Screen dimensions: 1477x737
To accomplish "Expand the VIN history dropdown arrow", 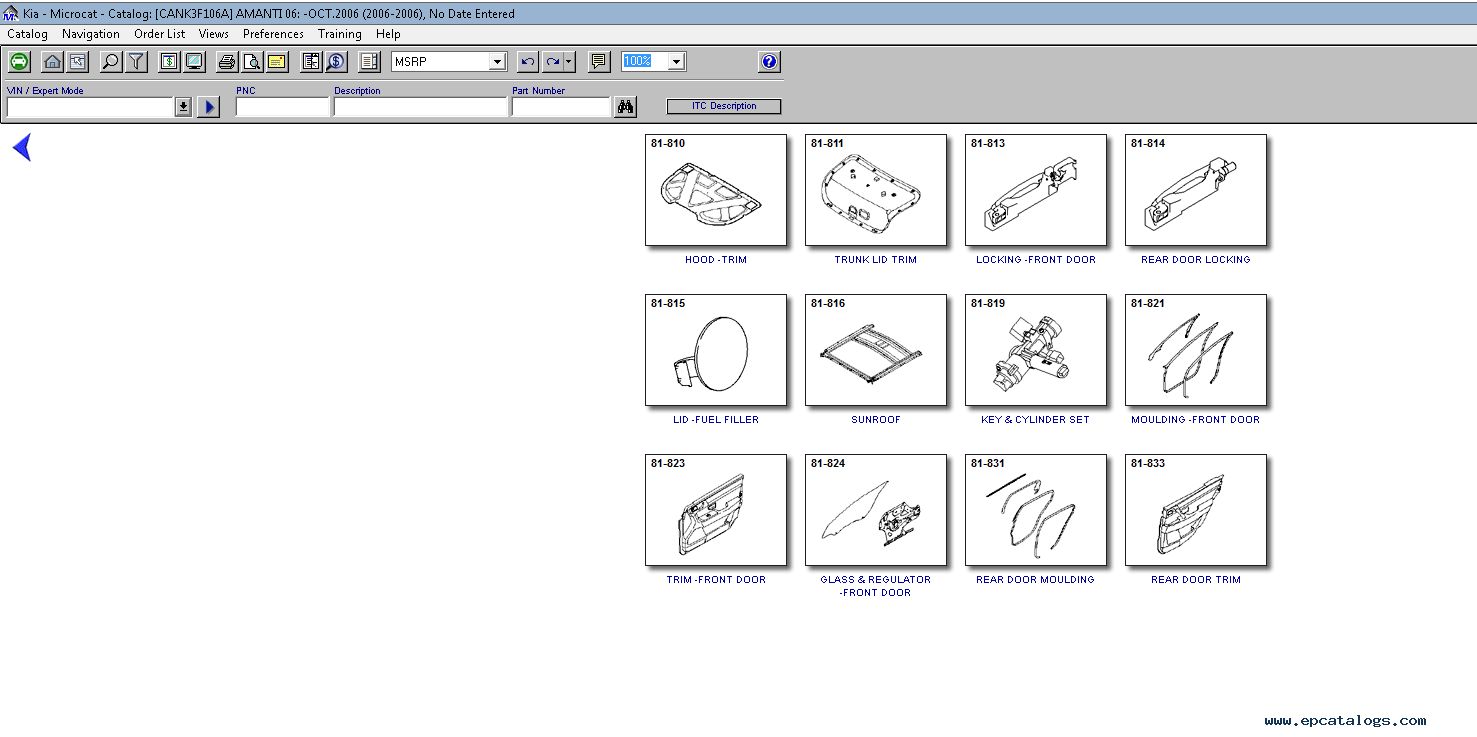I will [183, 107].
